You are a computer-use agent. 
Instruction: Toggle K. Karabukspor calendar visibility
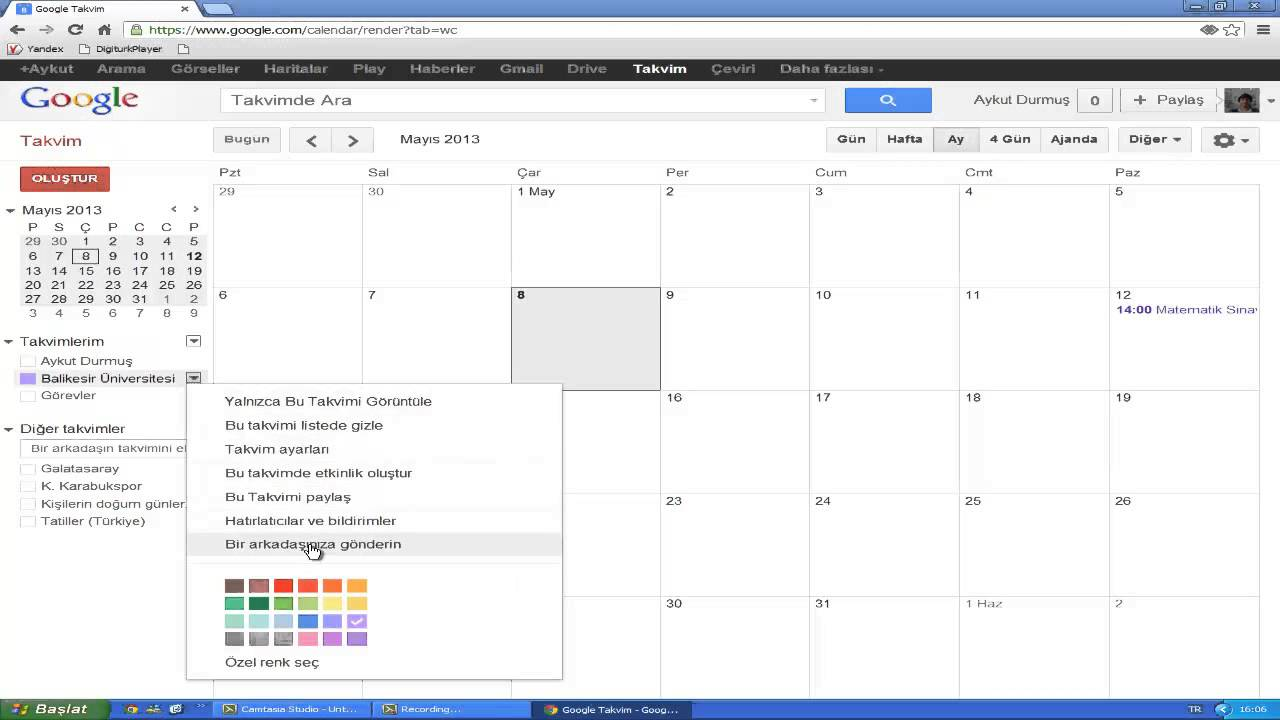[x=28, y=486]
